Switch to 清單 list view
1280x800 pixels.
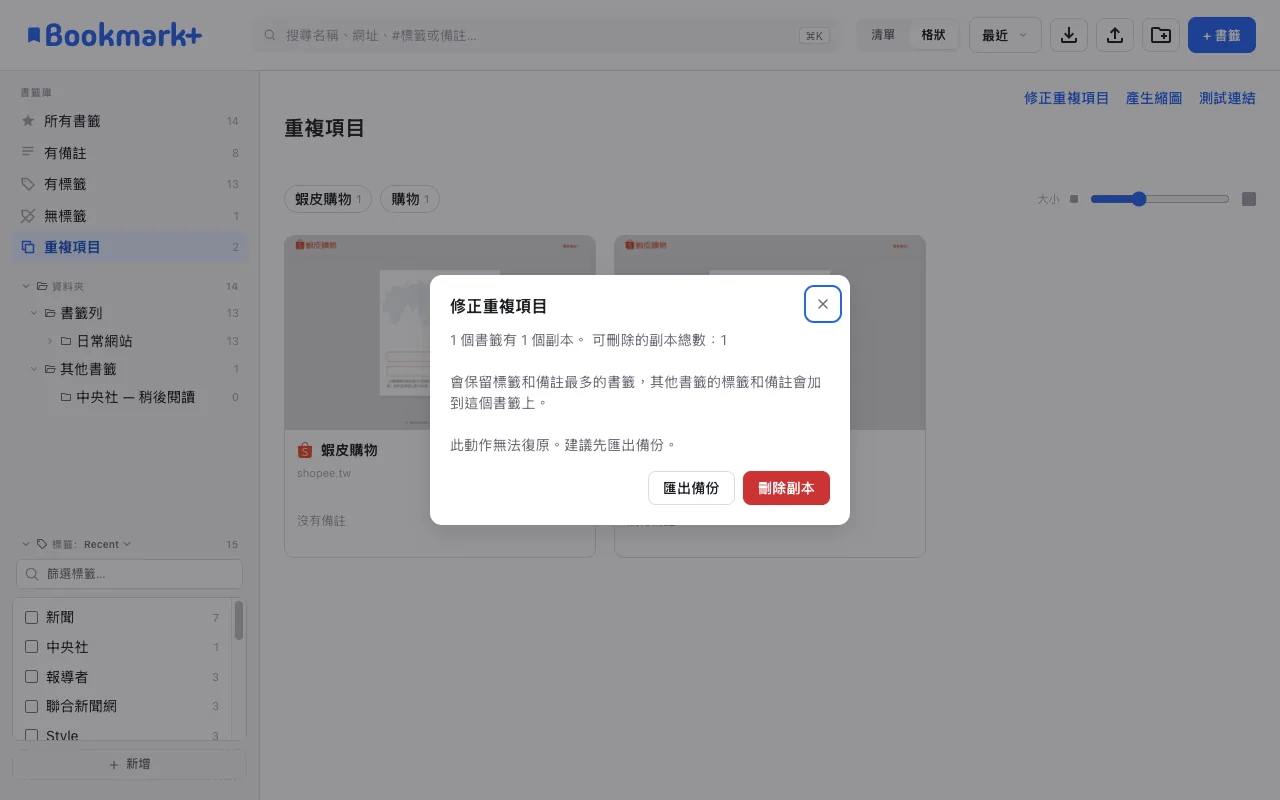(x=883, y=35)
